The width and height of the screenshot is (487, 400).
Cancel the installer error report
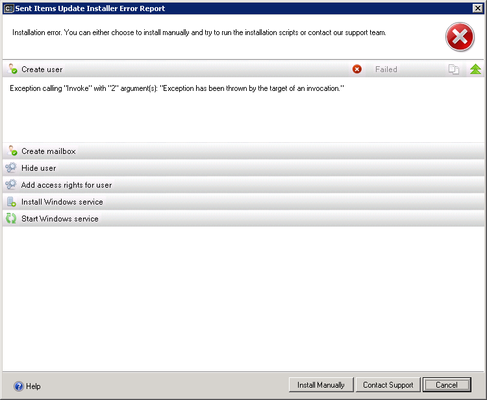click(447, 385)
